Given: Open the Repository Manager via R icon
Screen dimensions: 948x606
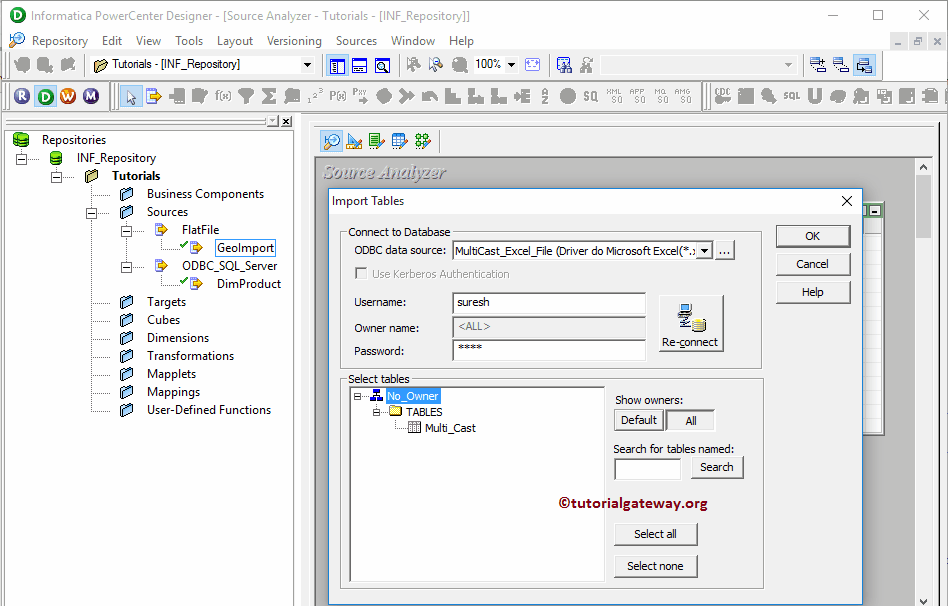Looking at the screenshot, I should pyautogui.click(x=22, y=95).
